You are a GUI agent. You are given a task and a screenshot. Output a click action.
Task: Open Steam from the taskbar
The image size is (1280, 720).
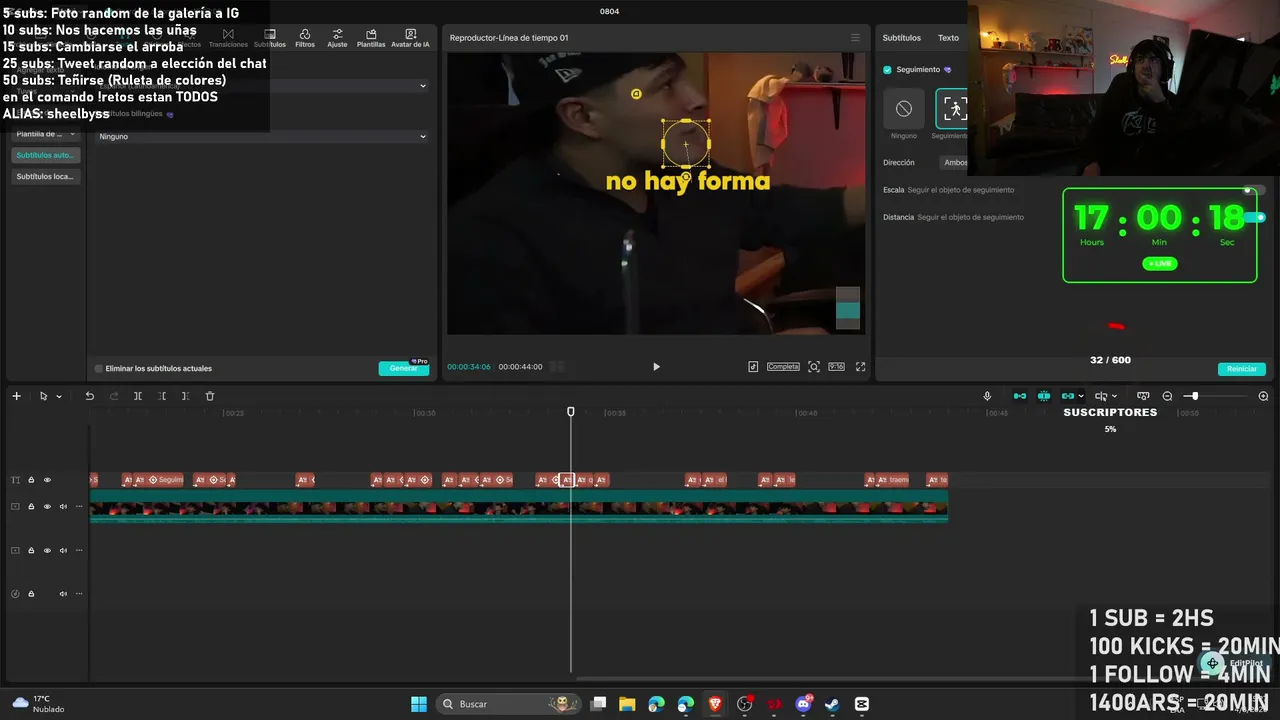832,704
